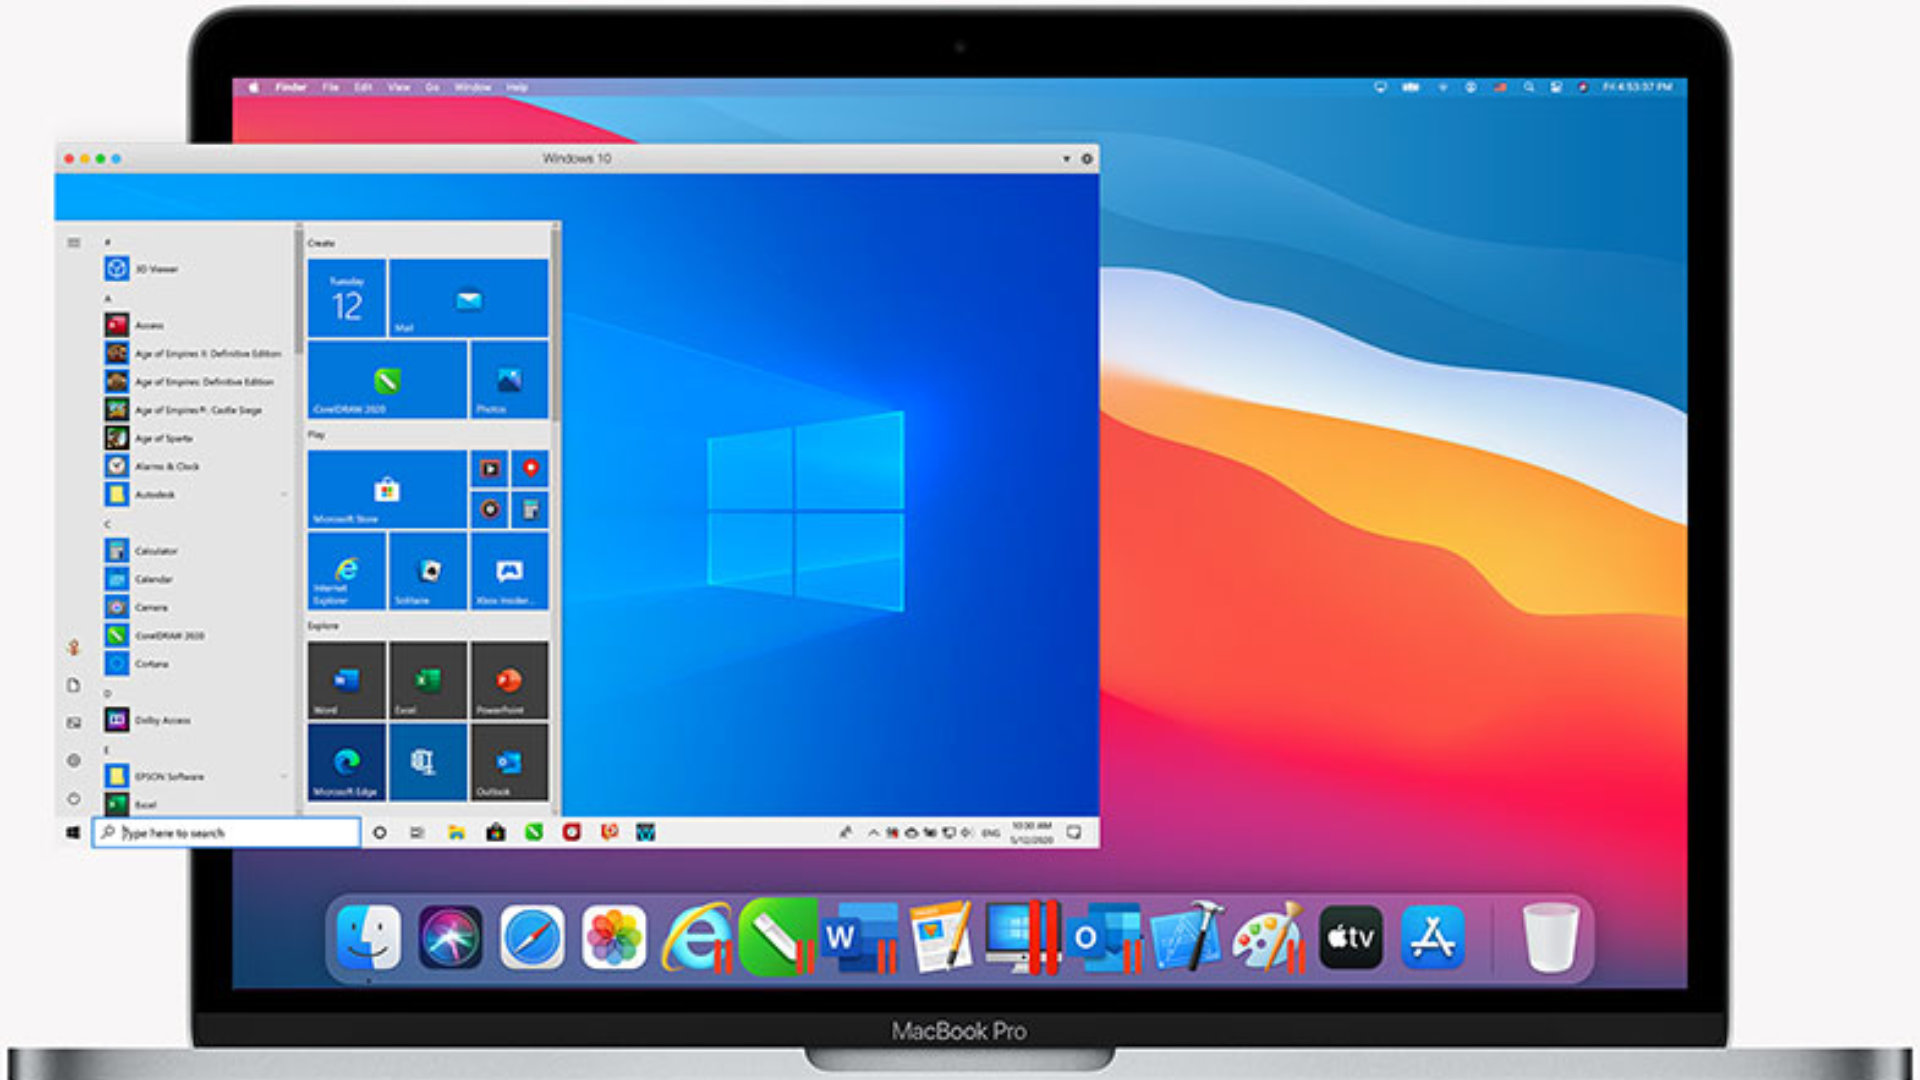The width and height of the screenshot is (1920, 1080).
Task: Open the Microsoft Store Start tile
Action: click(387, 490)
